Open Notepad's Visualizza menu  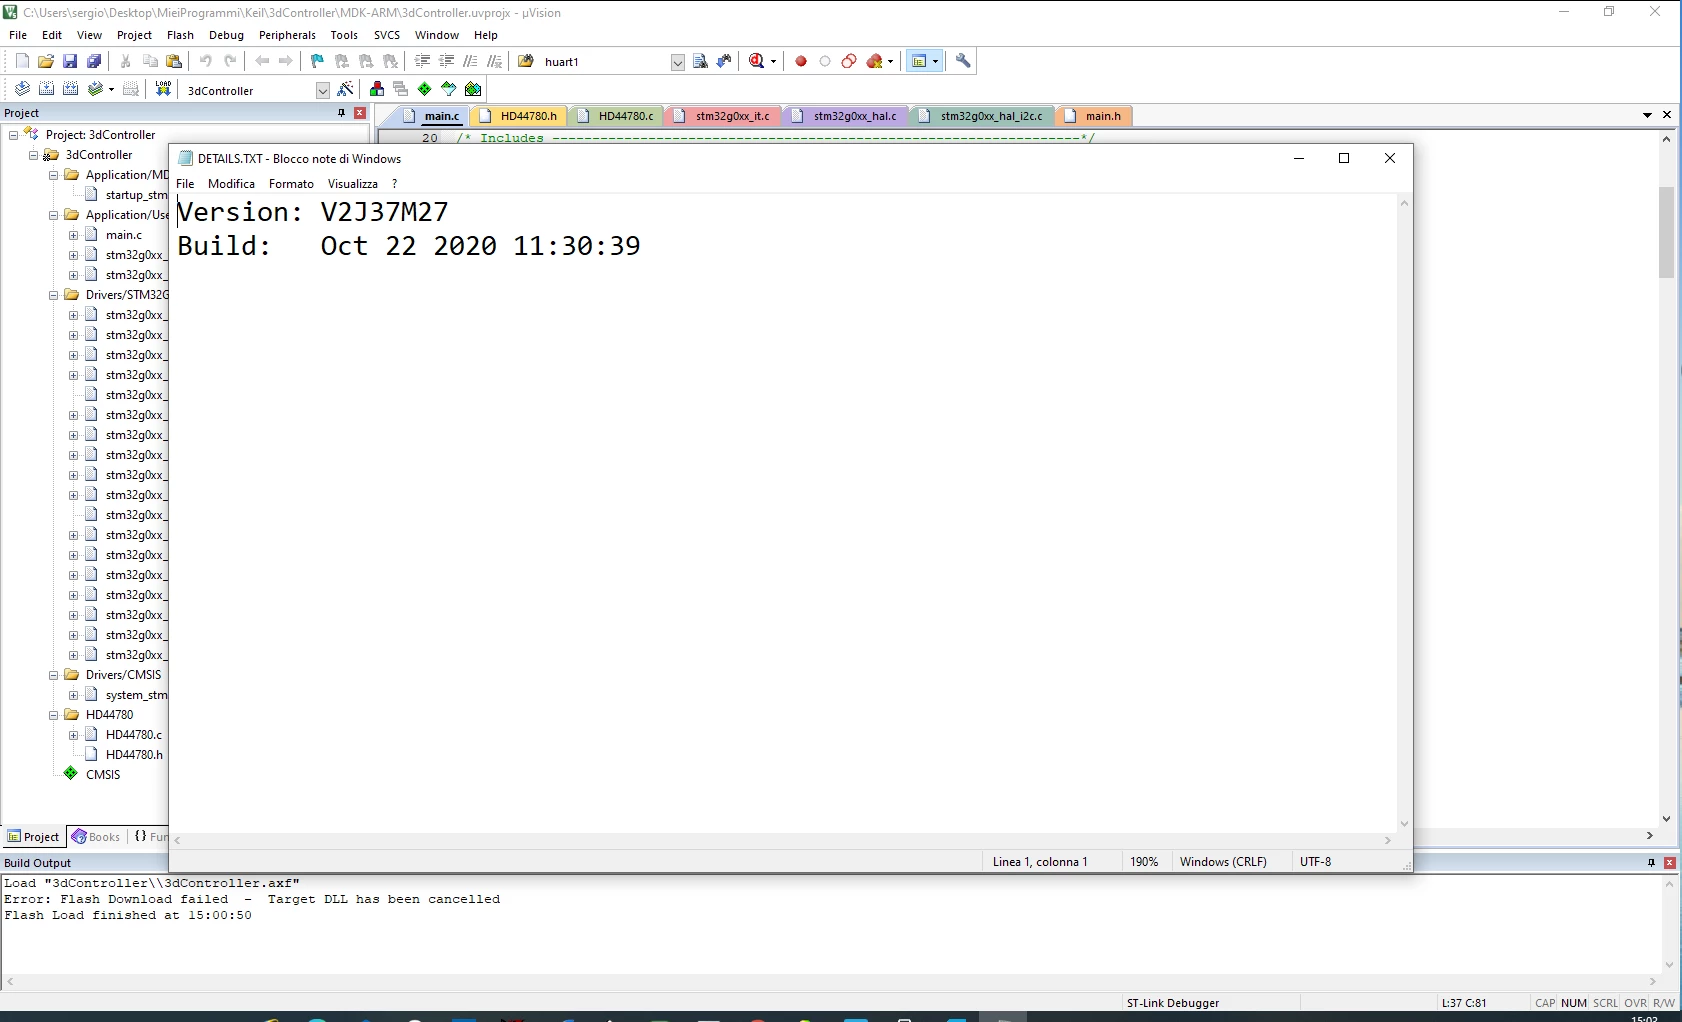pyautogui.click(x=353, y=184)
